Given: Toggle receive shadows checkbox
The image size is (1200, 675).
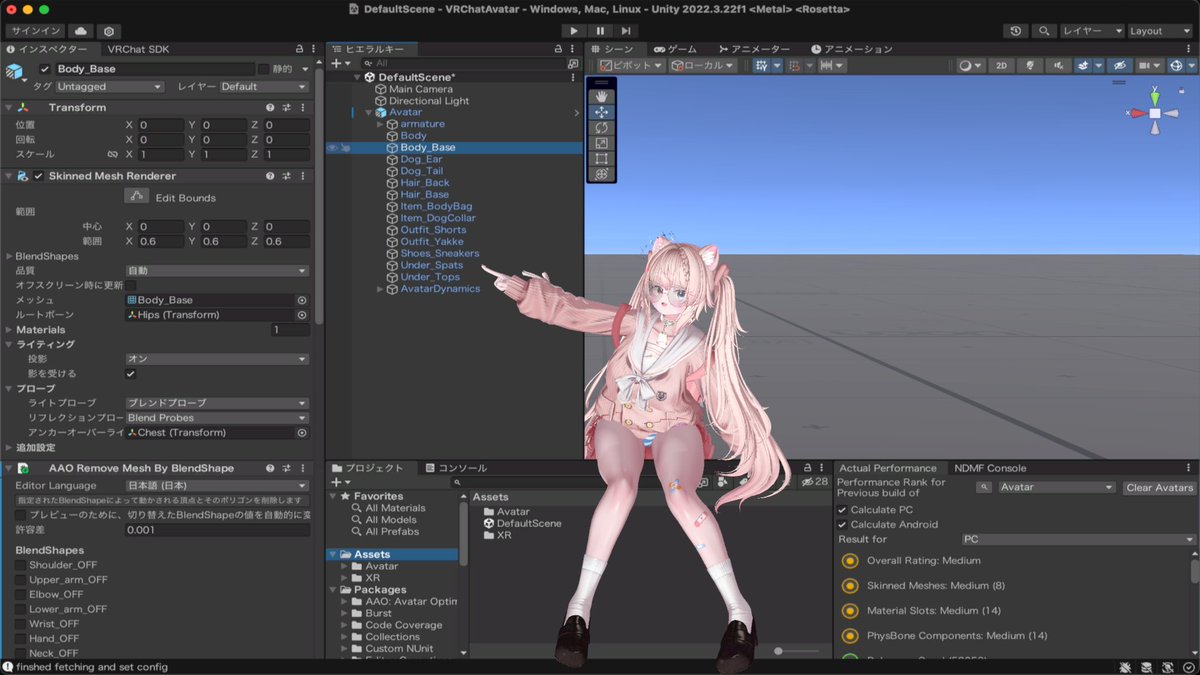Looking at the screenshot, I should [x=130, y=373].
